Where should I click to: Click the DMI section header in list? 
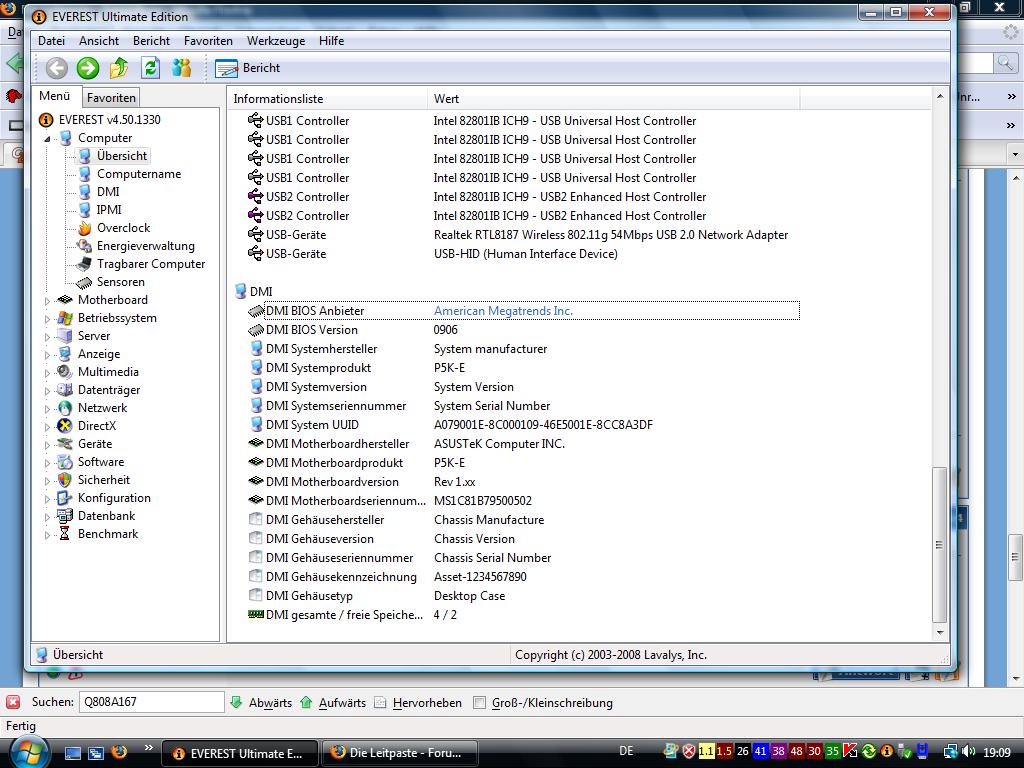(x=254, y=291)
